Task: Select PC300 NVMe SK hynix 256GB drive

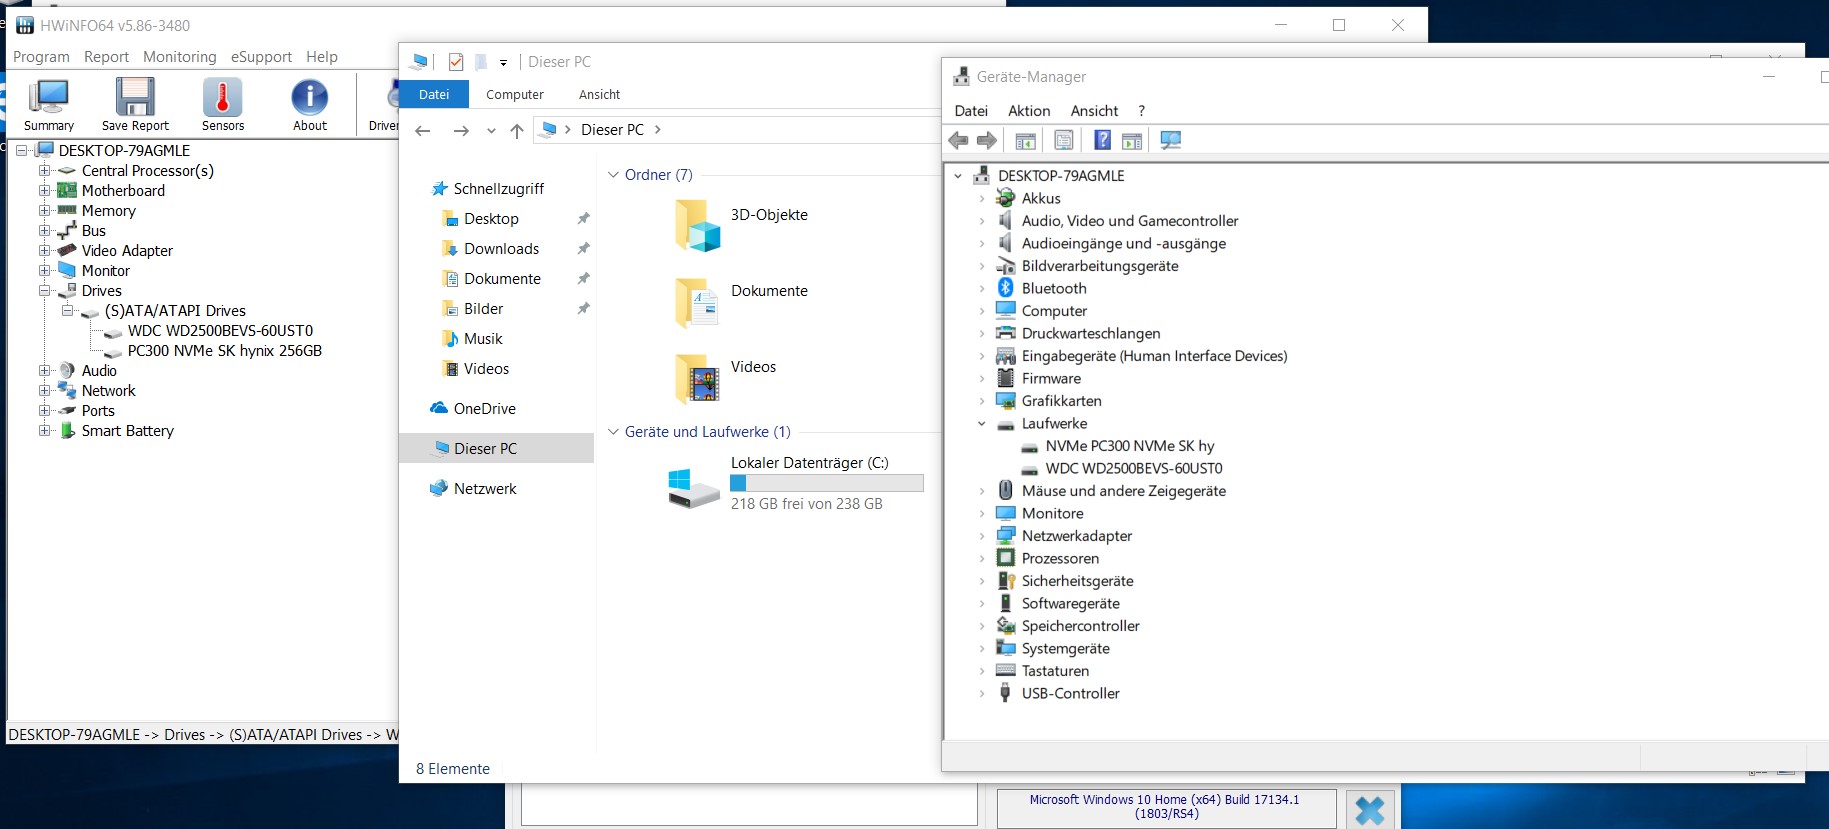Action: click(x=225, y=350)
